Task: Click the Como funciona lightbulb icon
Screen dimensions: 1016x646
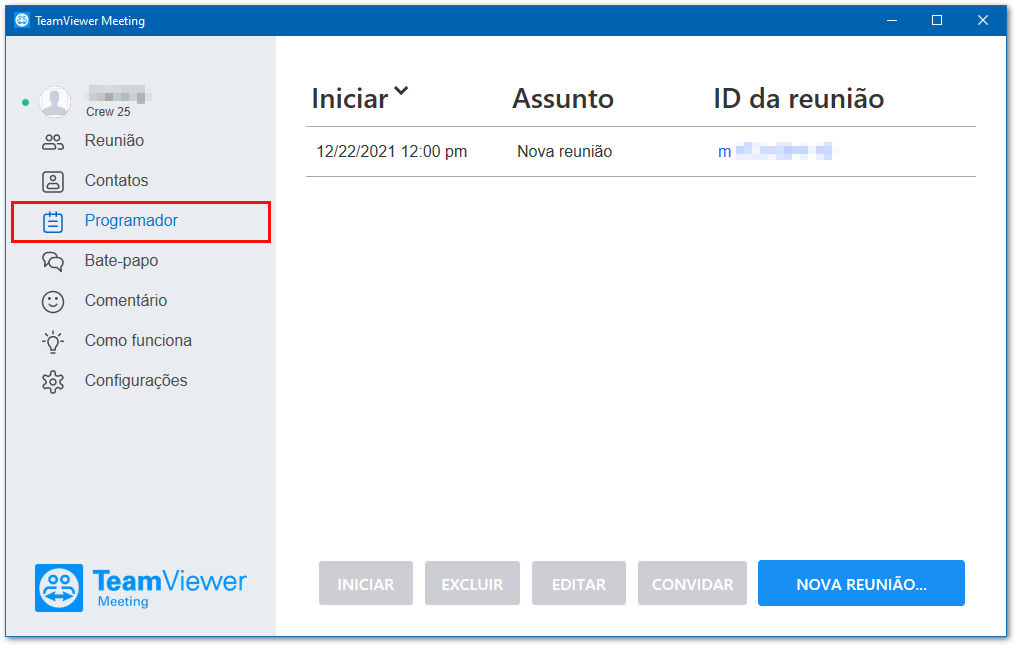Action: [52, 341]
